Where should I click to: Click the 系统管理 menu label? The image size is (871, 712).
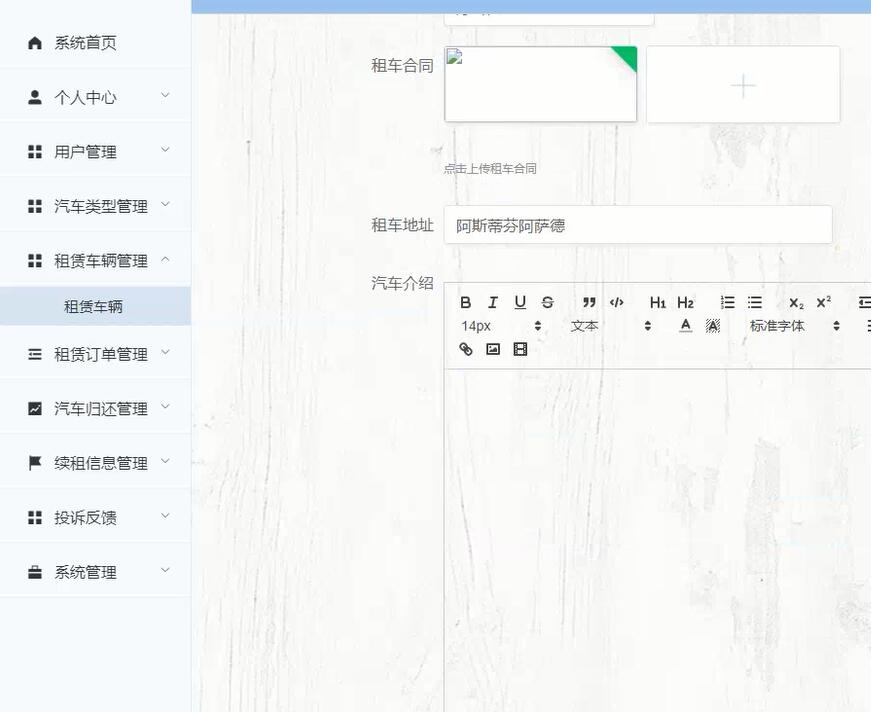[85, 571]
